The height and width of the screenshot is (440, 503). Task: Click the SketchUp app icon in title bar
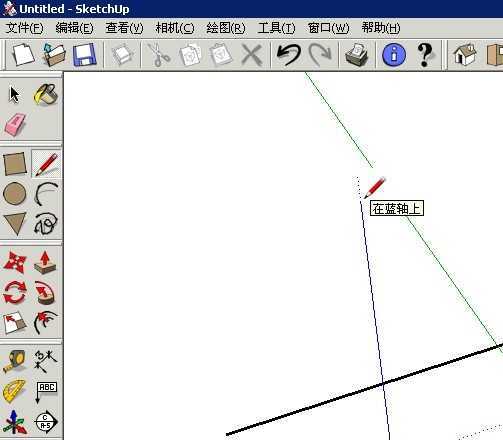coord(9,9)
